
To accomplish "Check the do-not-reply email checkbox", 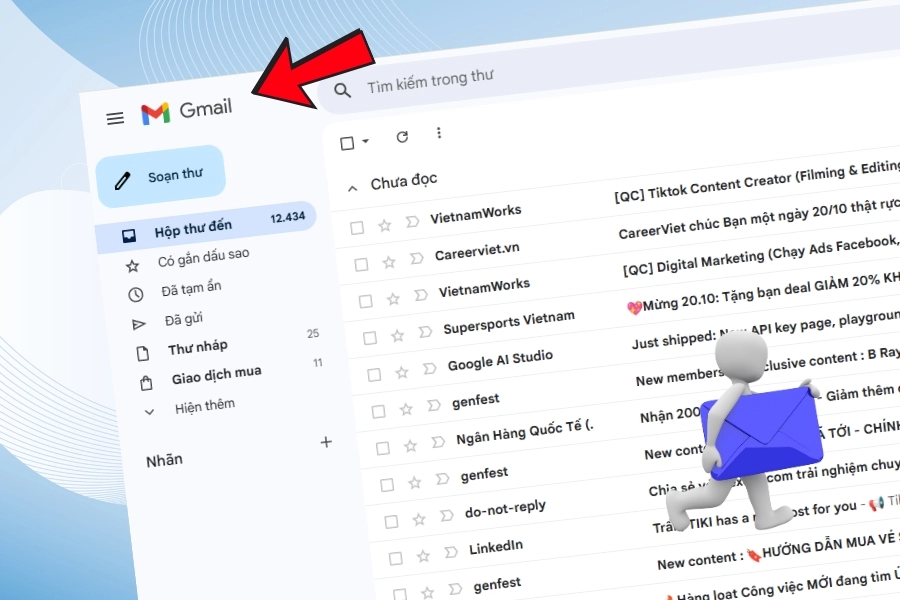I will [x=390, y=520].
